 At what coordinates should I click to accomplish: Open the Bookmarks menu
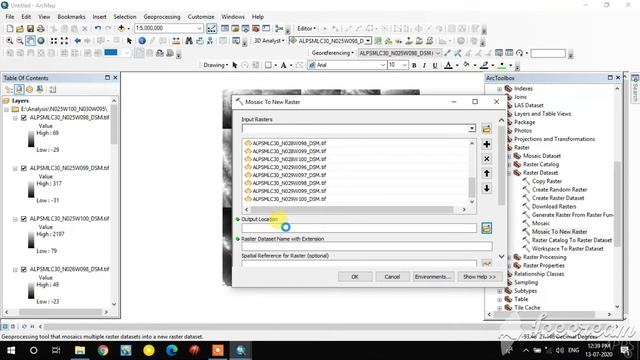71,17
